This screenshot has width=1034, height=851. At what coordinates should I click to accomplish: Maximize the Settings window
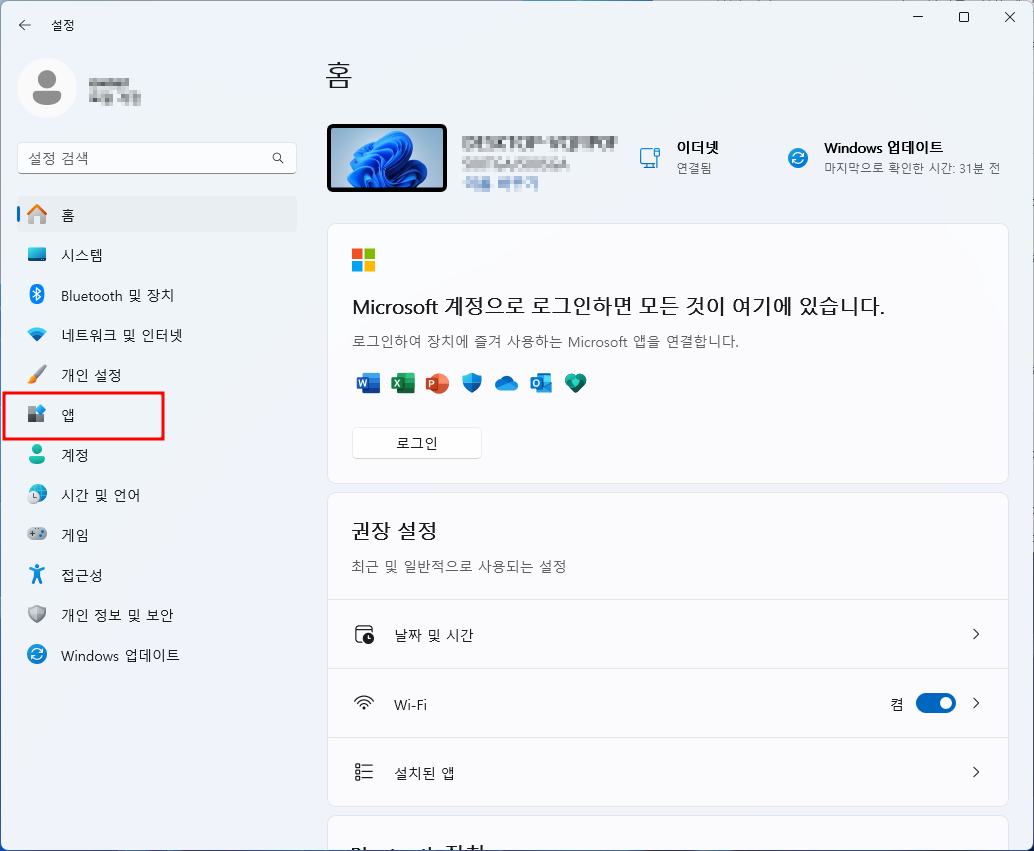click(963, 17)
